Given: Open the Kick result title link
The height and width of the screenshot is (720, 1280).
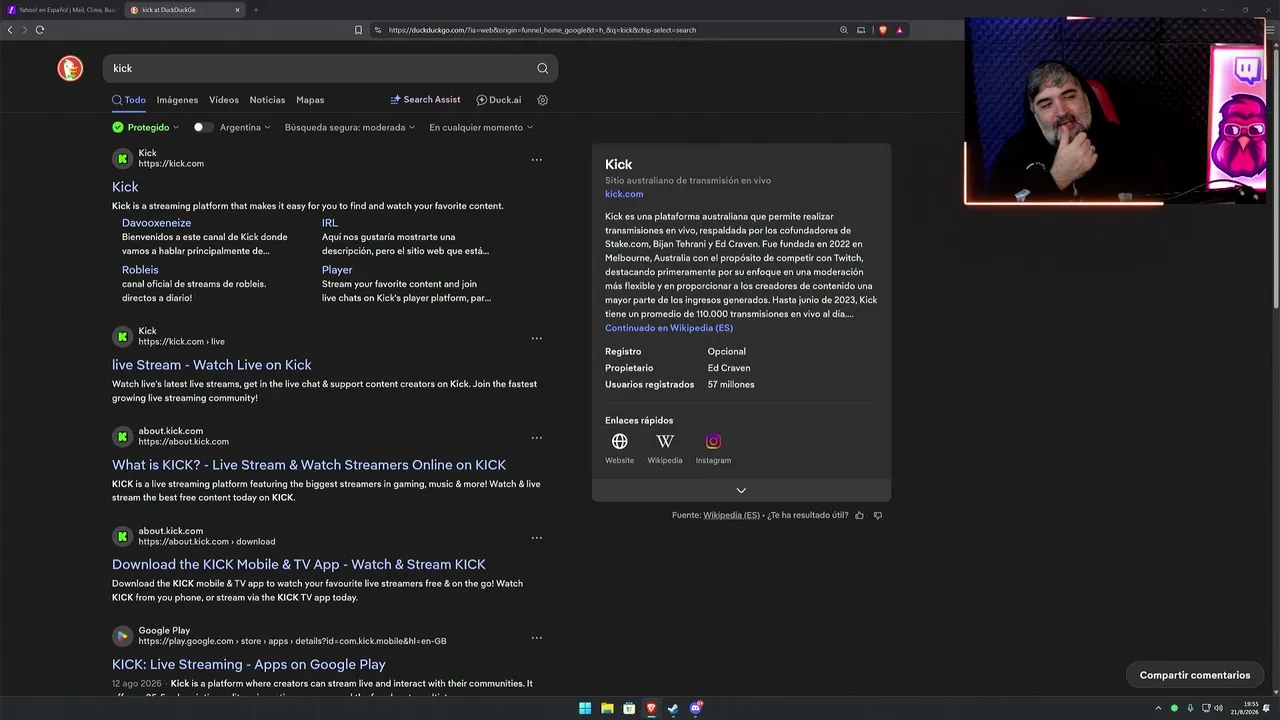Looking at the screenshot, I should pos(125,187).
